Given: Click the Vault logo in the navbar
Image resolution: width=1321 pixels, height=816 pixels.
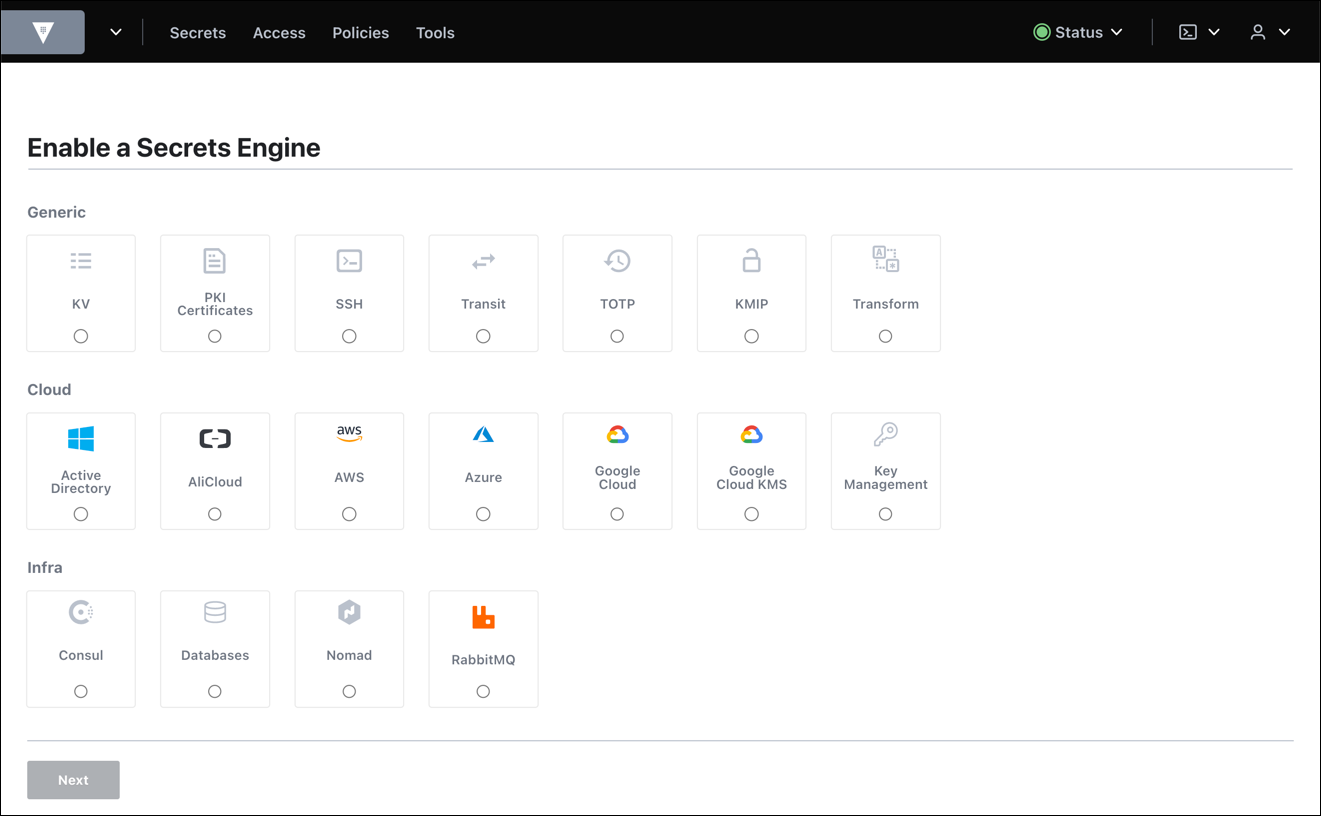Looking at the screenshot, I should [x=42, y=31].
